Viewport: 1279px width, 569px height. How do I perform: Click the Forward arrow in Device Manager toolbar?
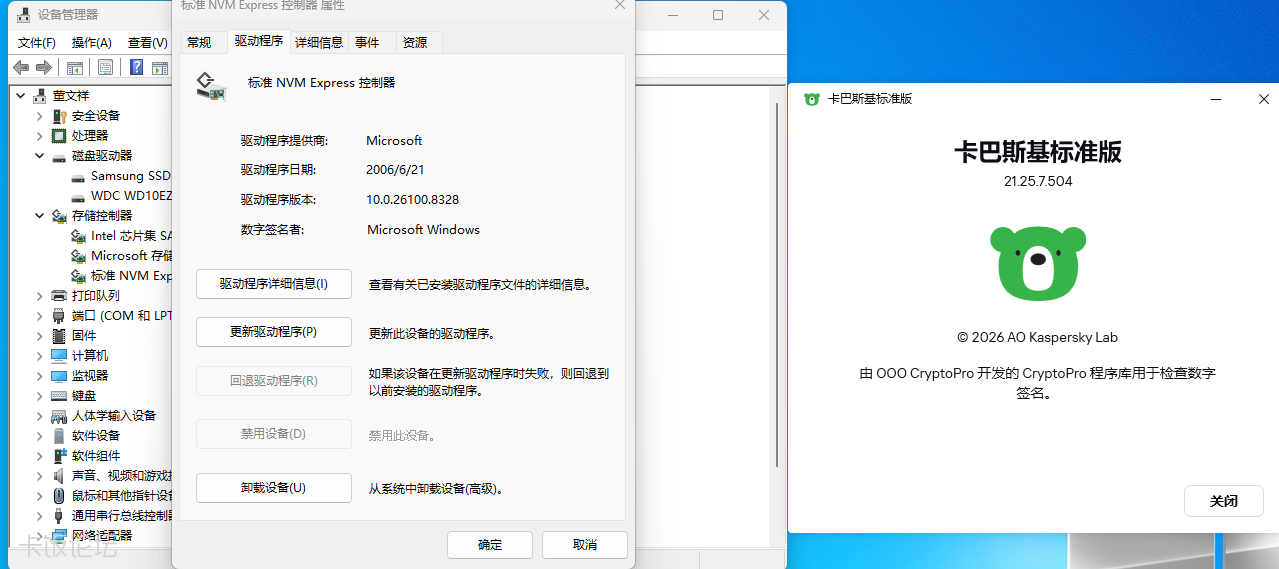43,67
